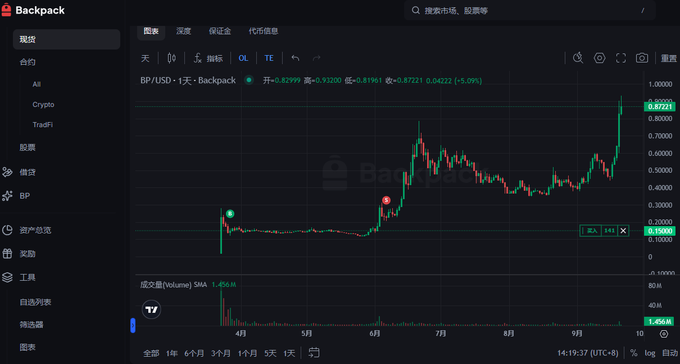Select the TradFi sub-item
Image resolution: width=680 pixels, height=364 pixels.
(x=42, y=125)
